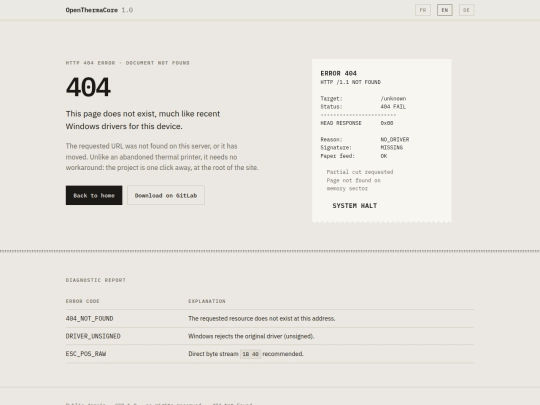The height and width of the screenshot is (405, 540).
Task: Click the Windows rejects original driver explanation
Action: click(251, 336)
